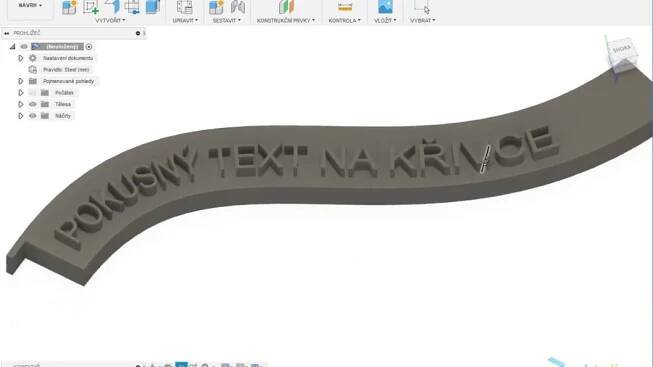Click the folder icon of Tělesa
The image size is (653, 367).
pyautogui.click(x=45, y=104)
